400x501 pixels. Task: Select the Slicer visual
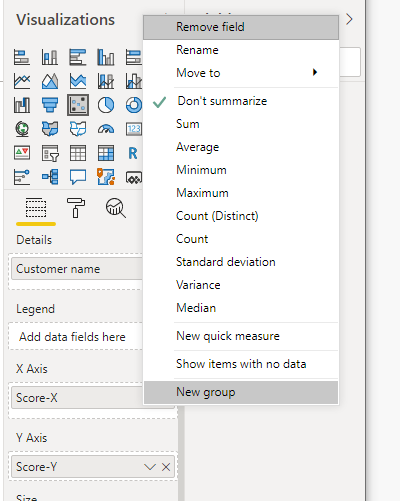pos(50,153)
